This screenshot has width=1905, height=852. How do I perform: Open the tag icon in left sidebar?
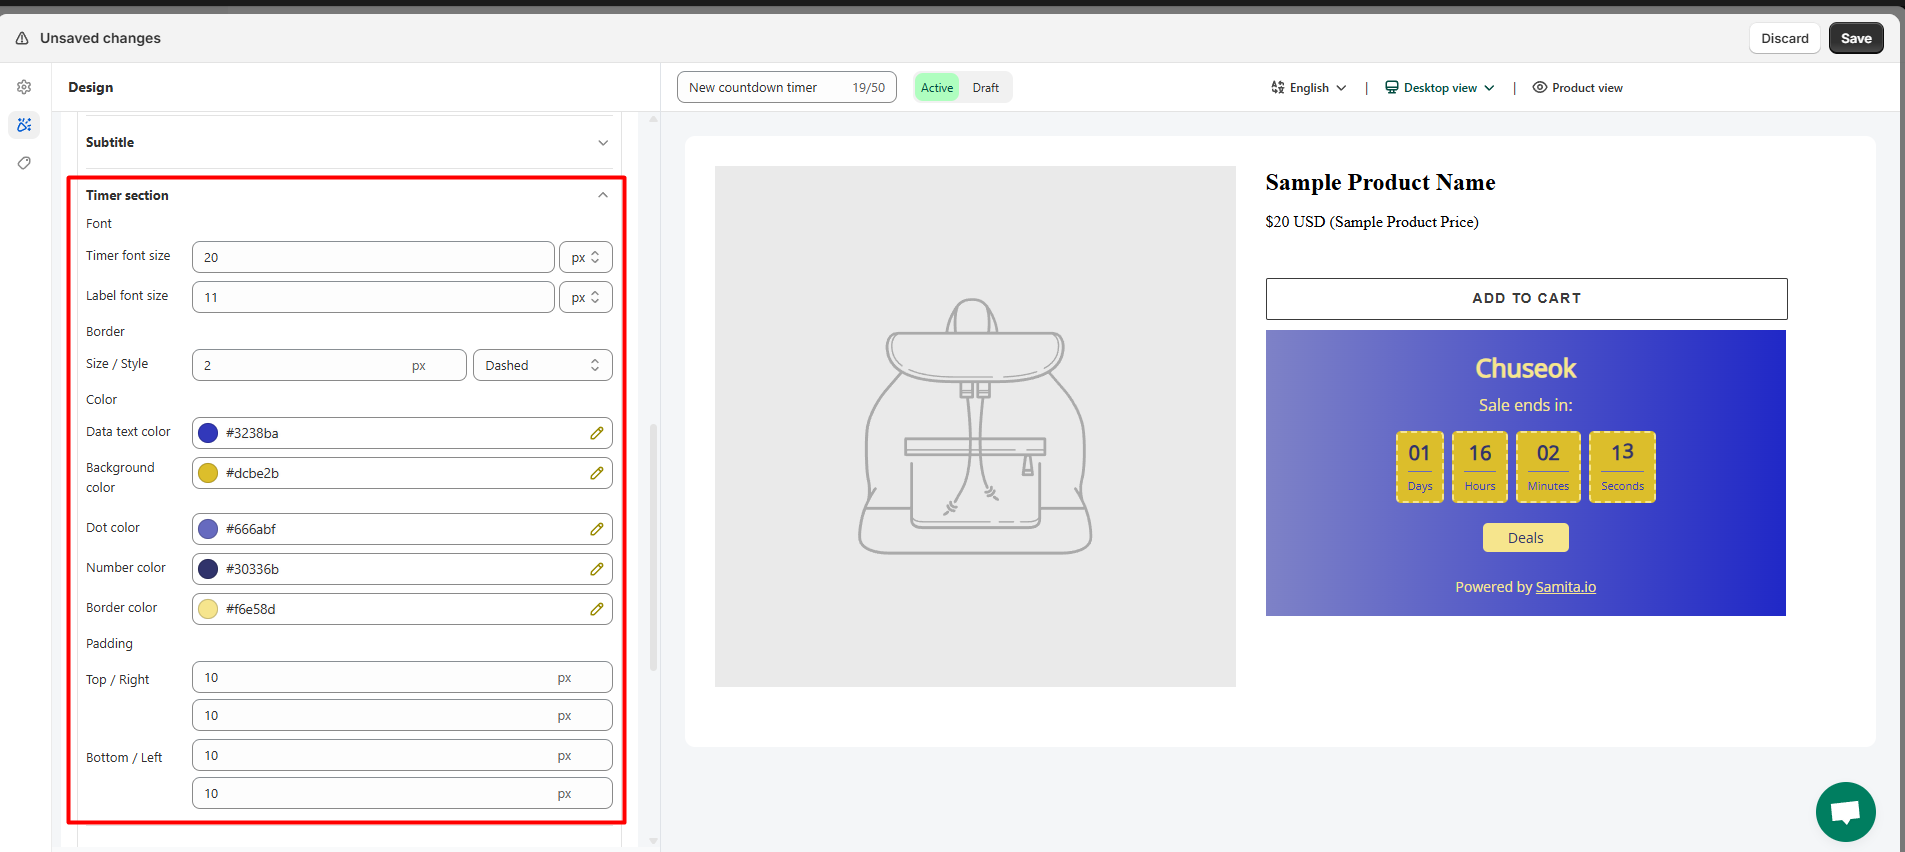pyautogui.click(x=24, y=163)
